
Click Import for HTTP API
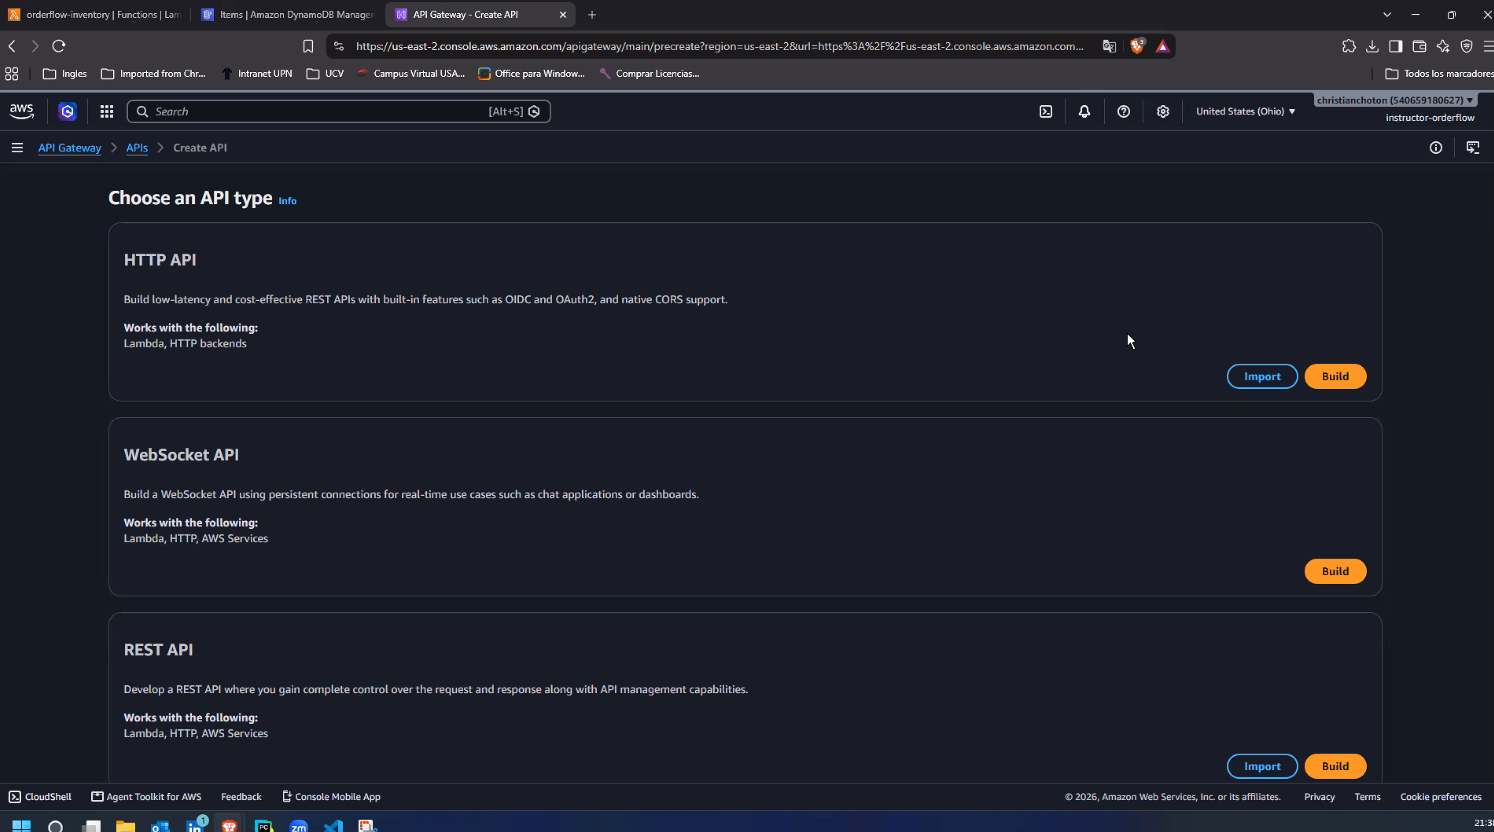pyautogui.click(x=1262, y=376)
